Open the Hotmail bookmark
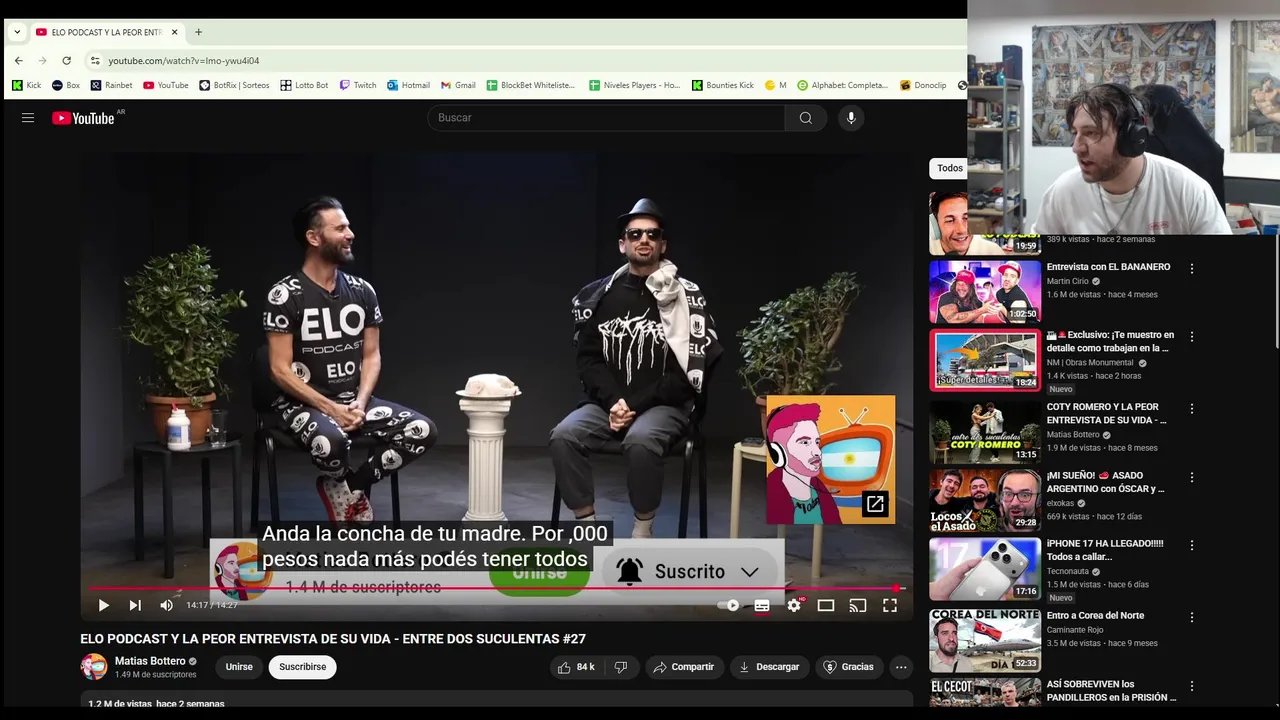The width and height of the screenshot is (1280, 720). [408, 85]
